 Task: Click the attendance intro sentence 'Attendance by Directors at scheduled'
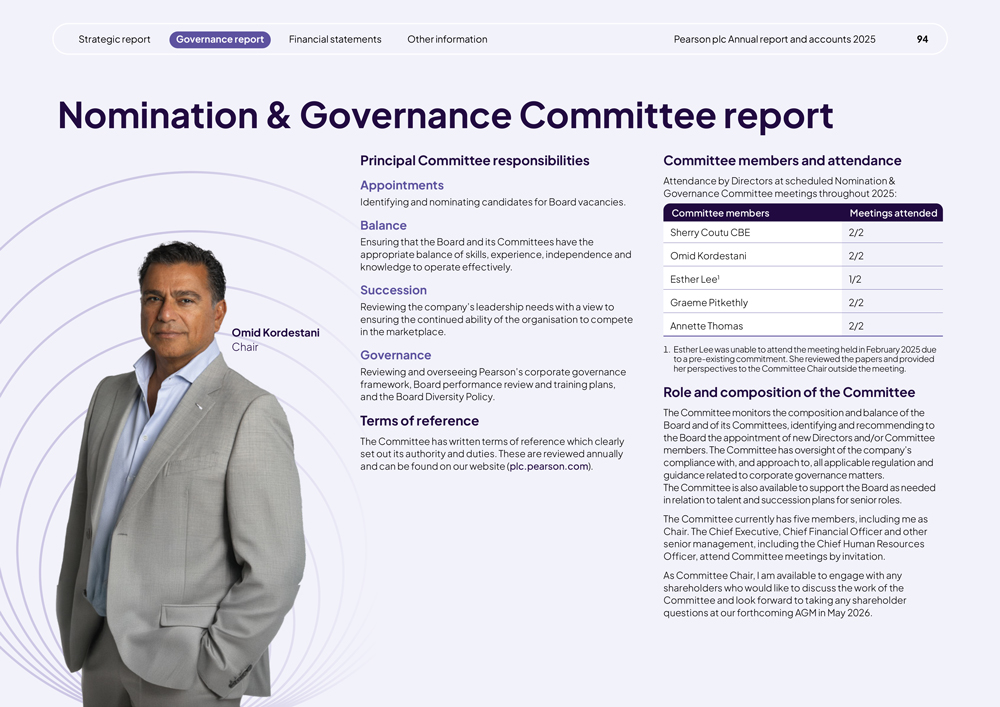point(779,187)
